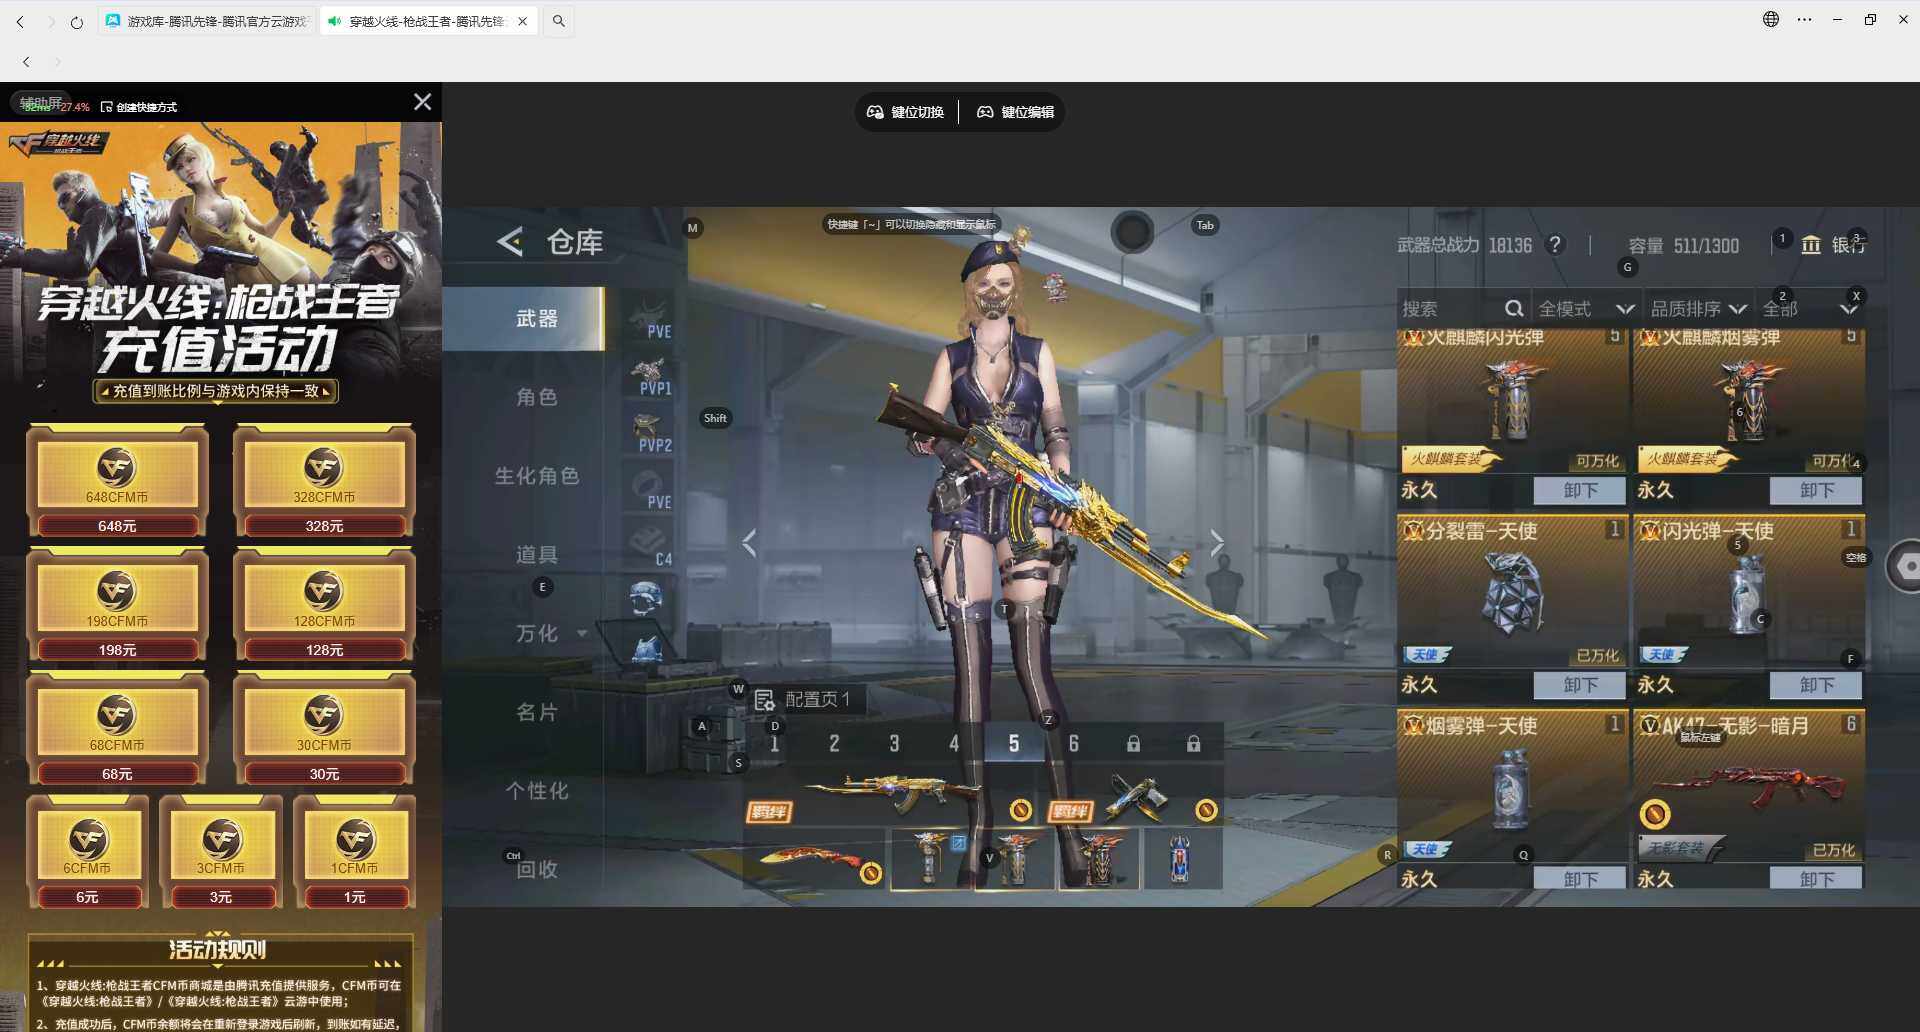Select the PVP2 weapon category icon
This screenshot has height=1032, width=1920.
click(x=650, y=431)
